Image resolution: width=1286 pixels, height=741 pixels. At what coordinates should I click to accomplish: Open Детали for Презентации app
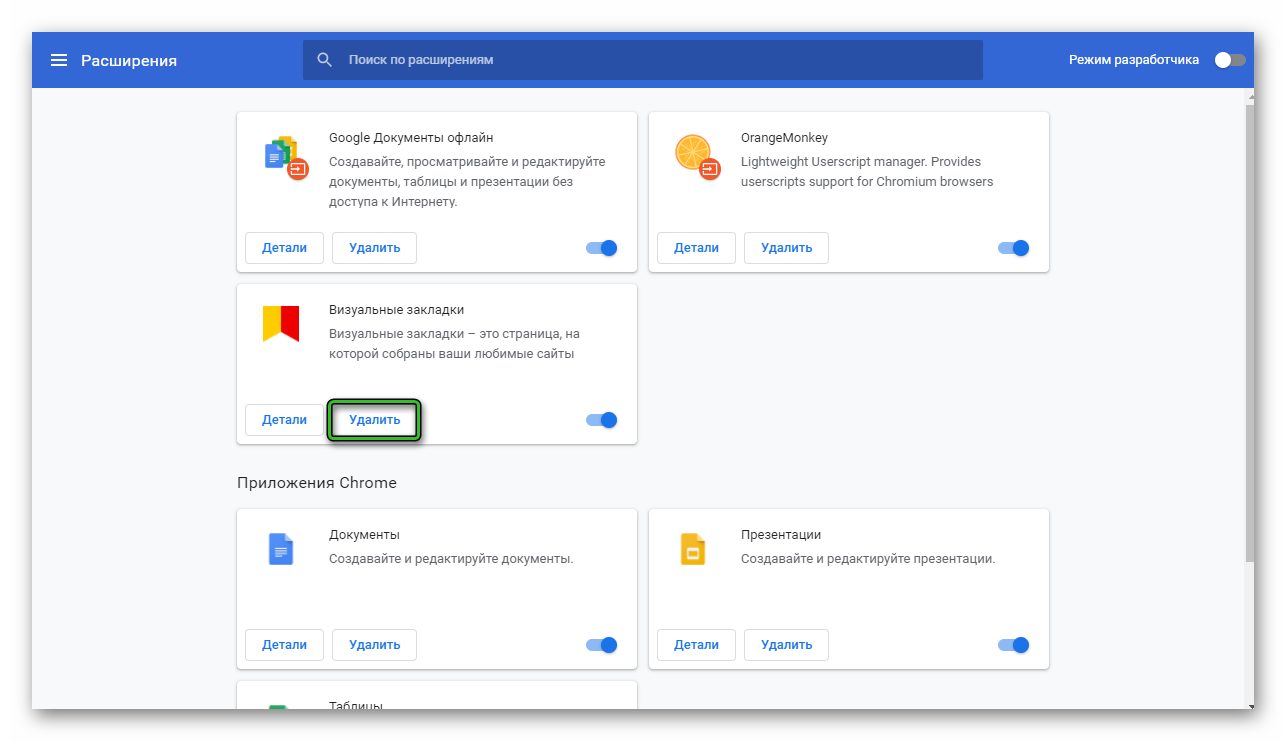pos(696,645)
